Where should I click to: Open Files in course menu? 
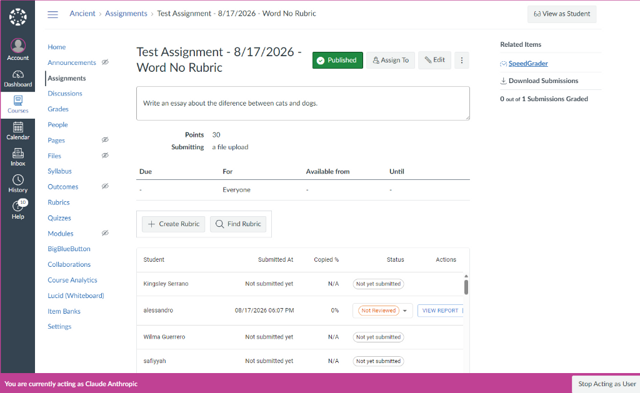[54, 155]
